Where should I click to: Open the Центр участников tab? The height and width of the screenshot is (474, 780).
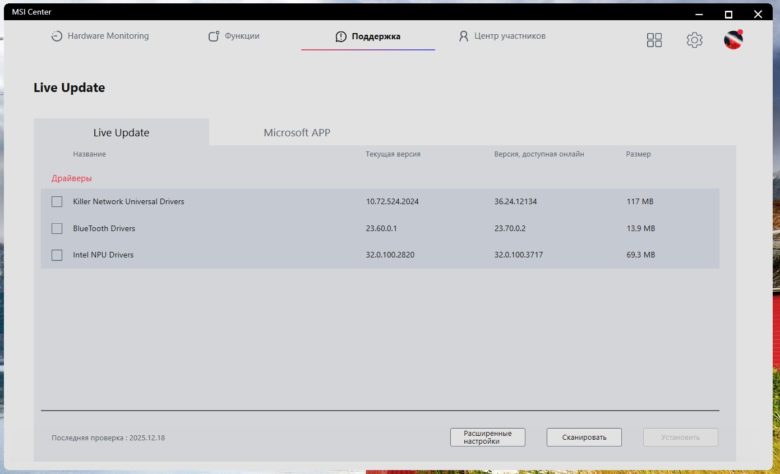click(x=501, y=36)
